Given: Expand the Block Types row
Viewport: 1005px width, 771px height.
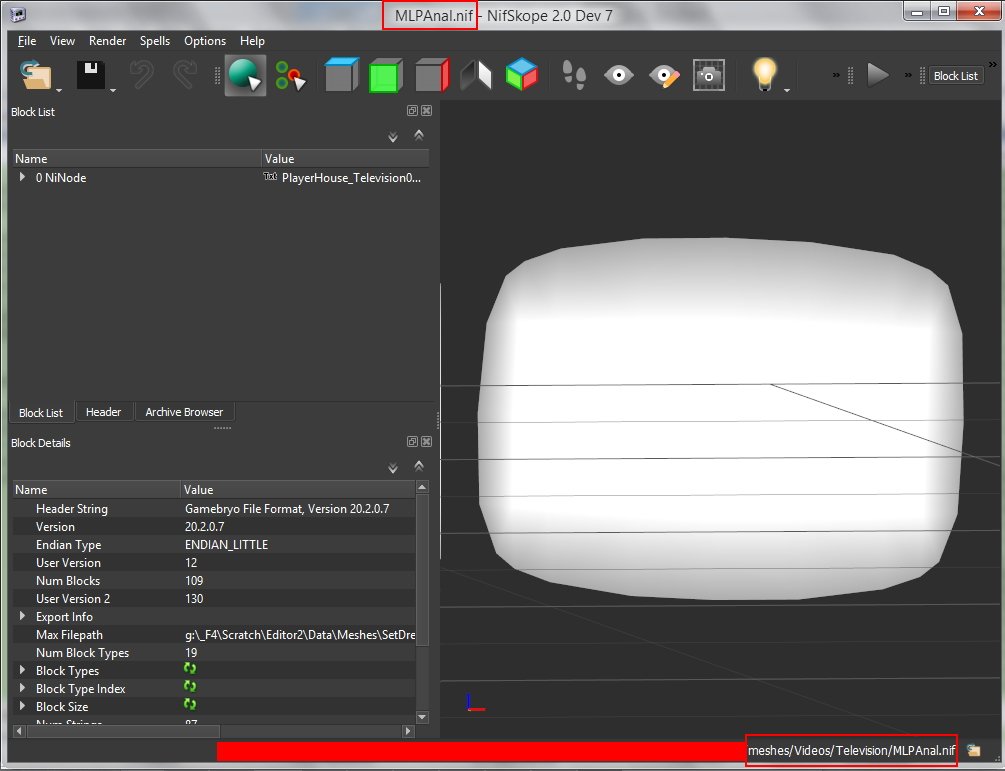Looking at the screenshot, I should pyautogui.click(x=23, y=671).
